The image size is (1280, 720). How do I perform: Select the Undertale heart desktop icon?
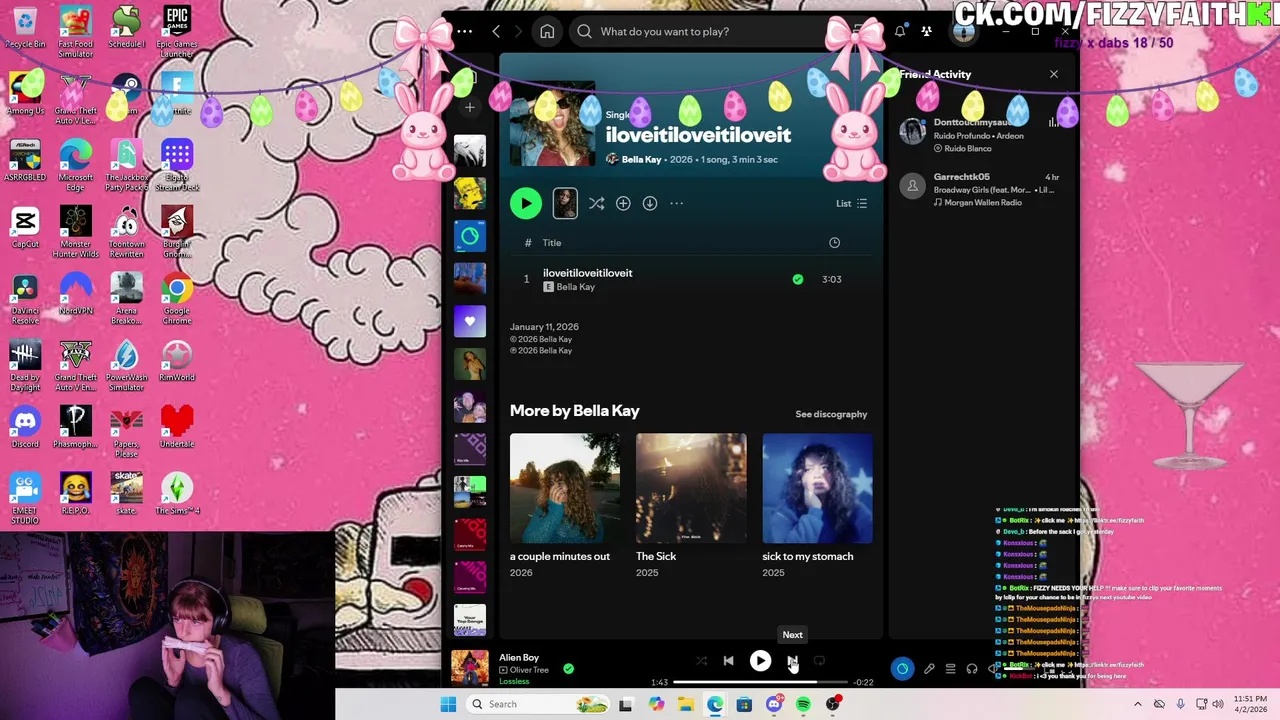(x=177, y=428)
